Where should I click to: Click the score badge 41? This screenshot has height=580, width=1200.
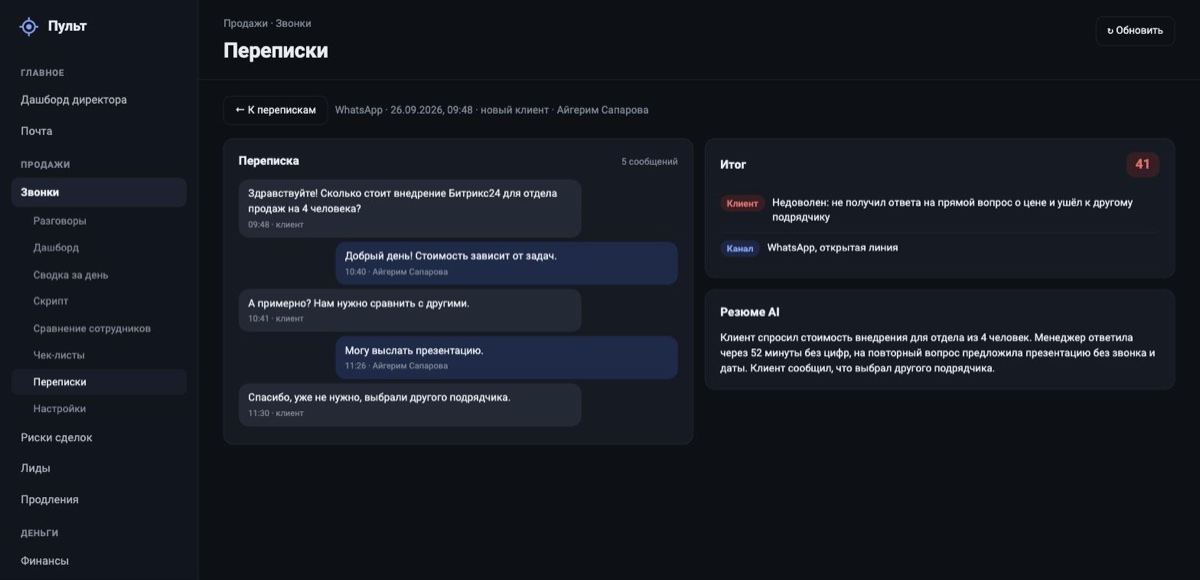(x=1142, y=165)
